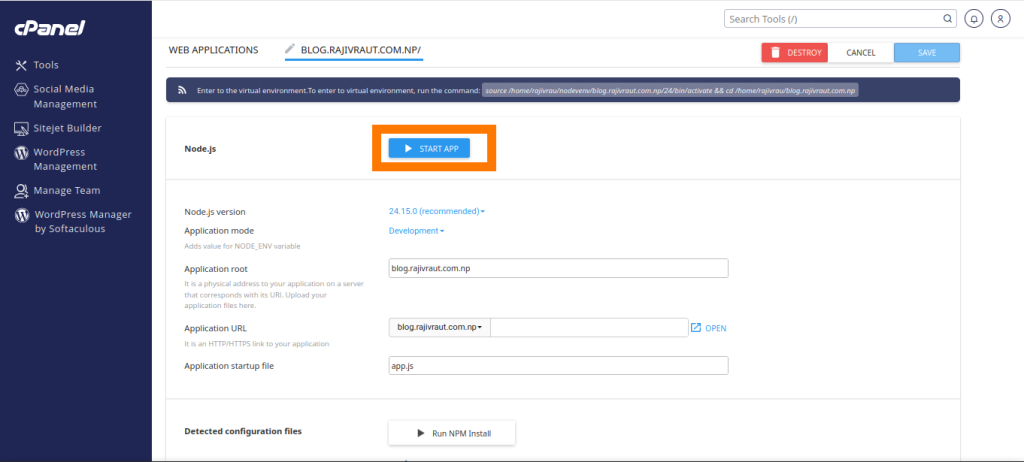Image resolution: width=1024 pixels, height=462 pixels.
Task: Save the application settings
Action: pos(927,53)
